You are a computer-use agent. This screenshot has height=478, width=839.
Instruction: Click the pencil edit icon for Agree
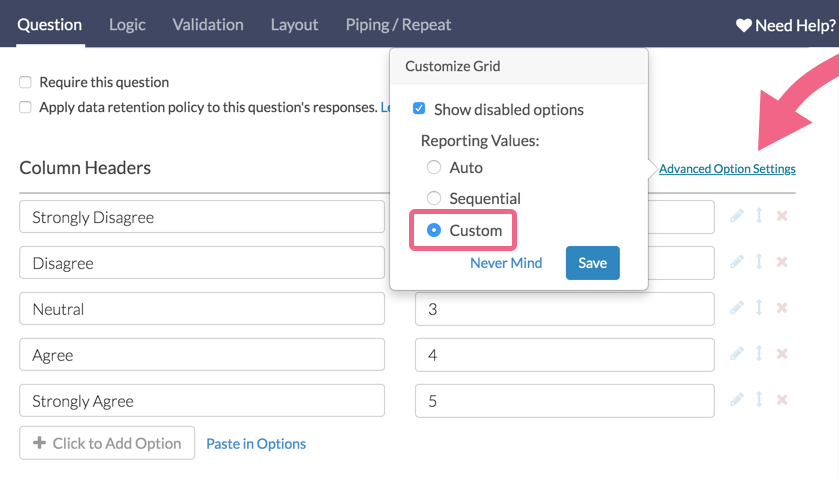tap(737, 354)
